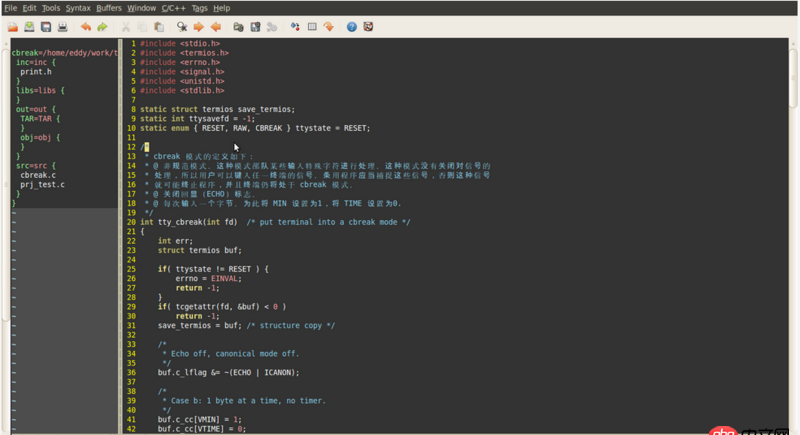This screenshot has width=800, height=435.
Task: Click the '#include <termios.h>' line
Action: (x=185, y=53)
